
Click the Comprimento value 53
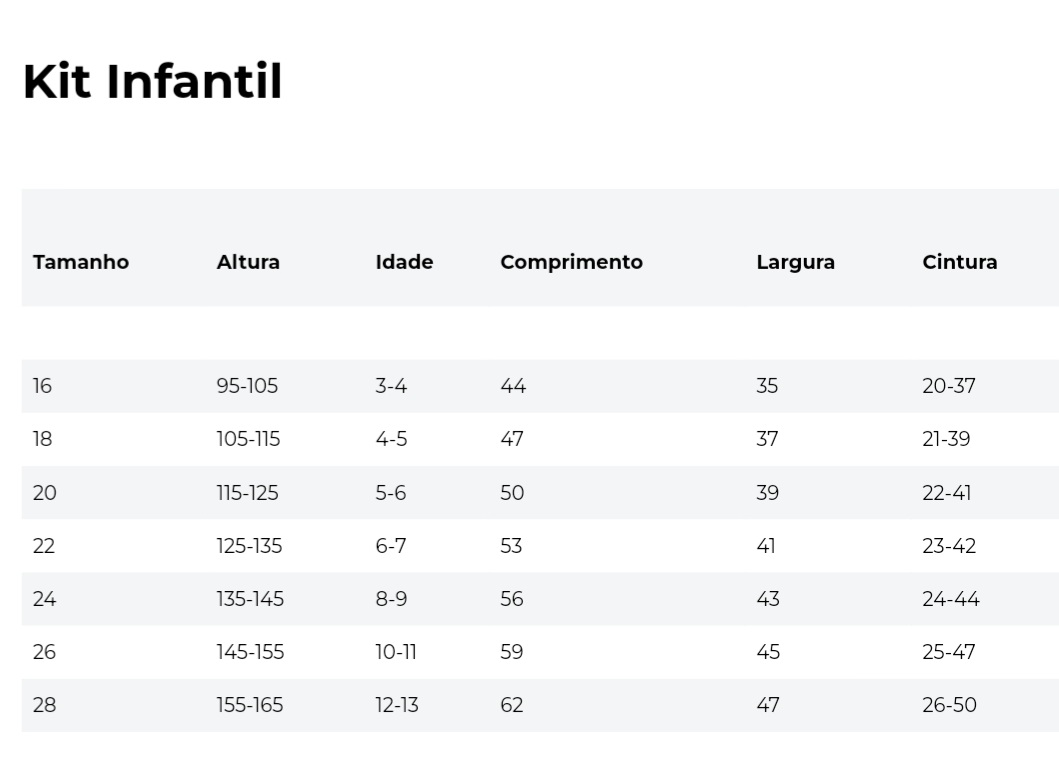(x=511, y=546)
